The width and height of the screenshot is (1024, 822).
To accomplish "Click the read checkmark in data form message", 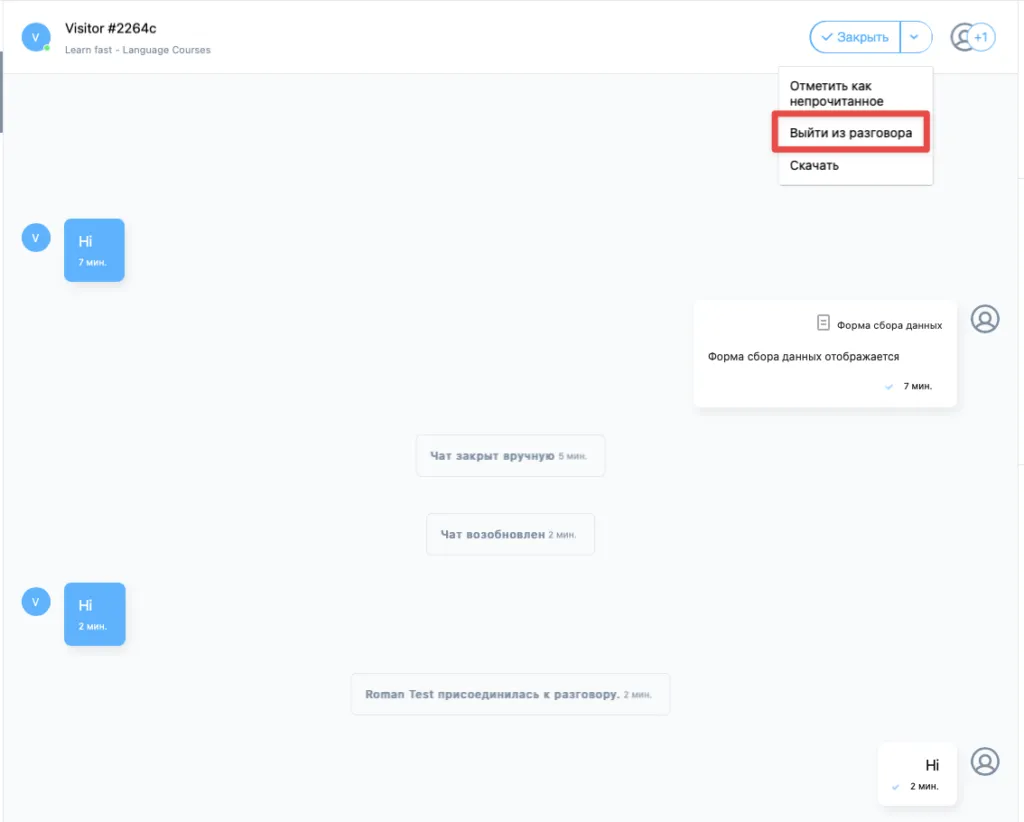I will (x=889, y=387).
